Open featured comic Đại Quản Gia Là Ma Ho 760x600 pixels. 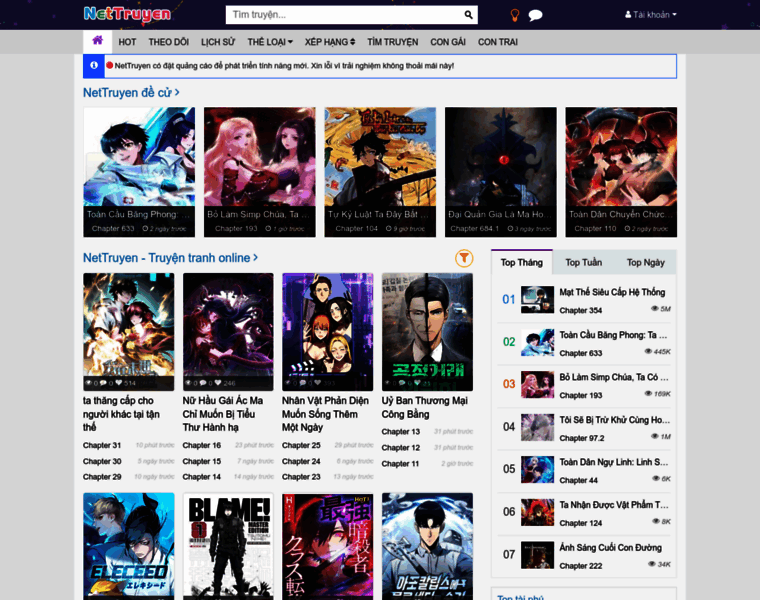point(501,172)
